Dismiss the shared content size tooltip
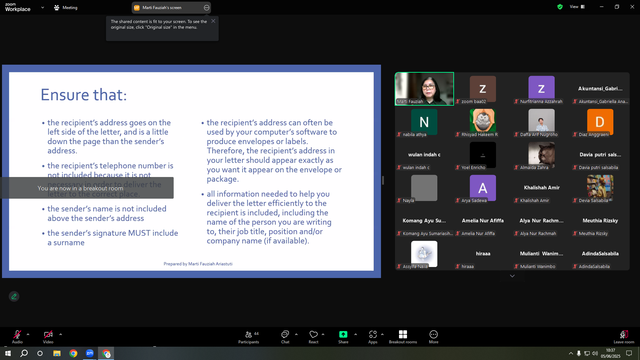640x360 pixels. 213,21
